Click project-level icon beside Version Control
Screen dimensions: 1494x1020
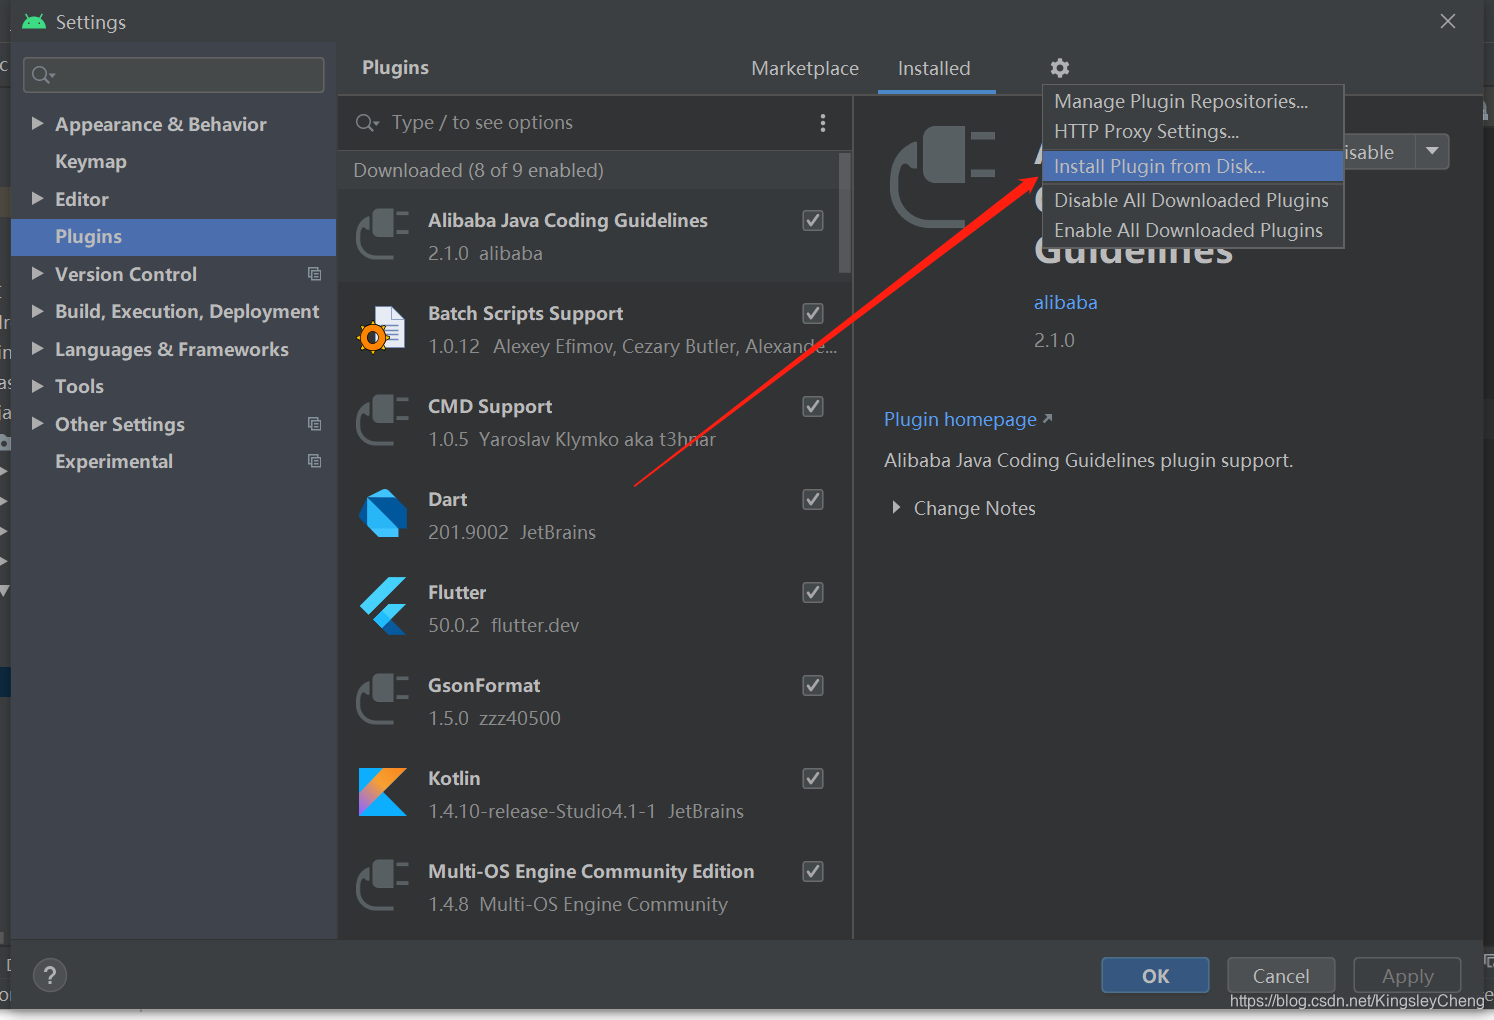coord(315,274)
